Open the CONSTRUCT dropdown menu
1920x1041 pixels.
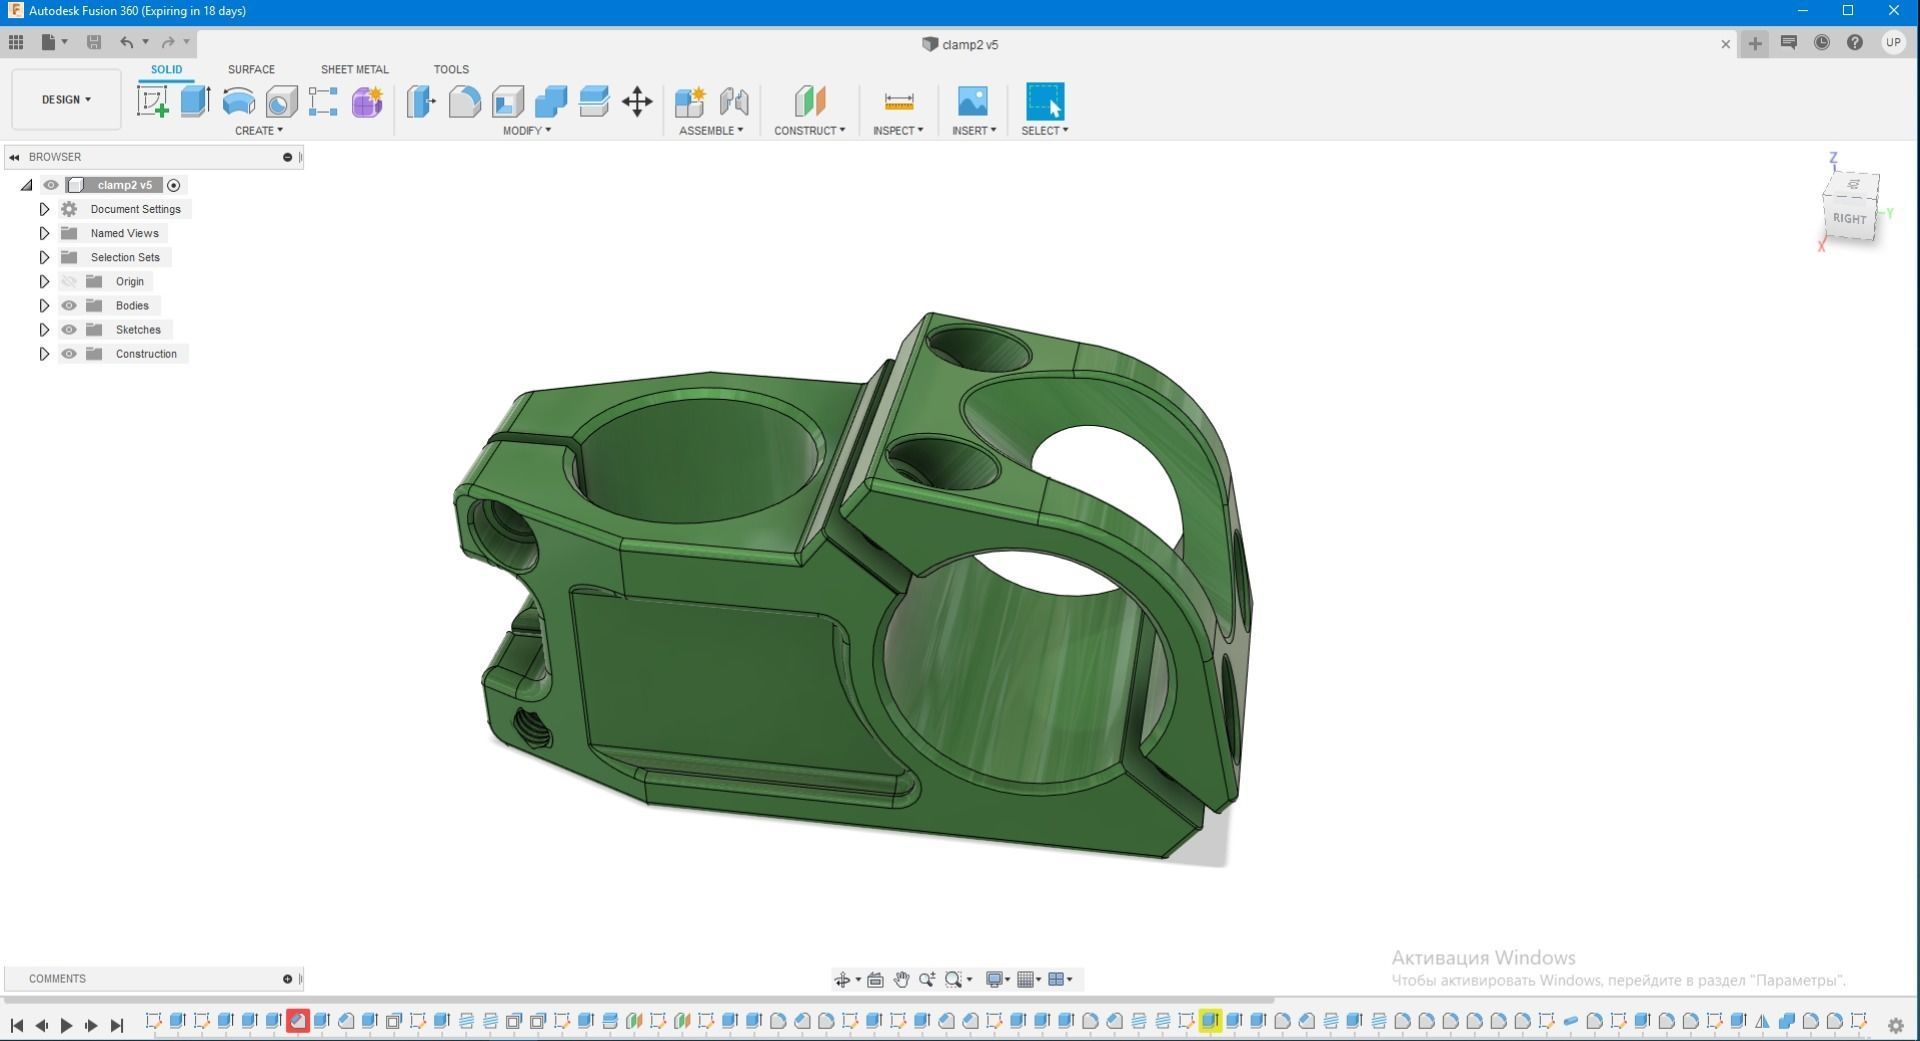[810, 130]
